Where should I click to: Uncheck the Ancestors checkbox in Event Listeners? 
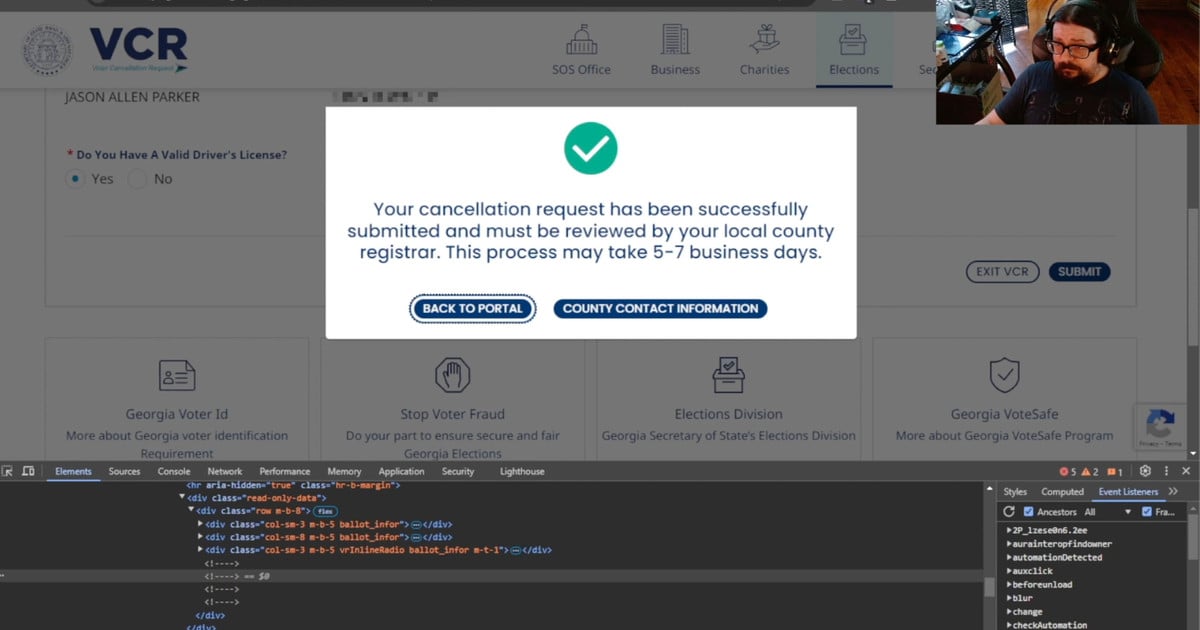(x=1028, y=512)
